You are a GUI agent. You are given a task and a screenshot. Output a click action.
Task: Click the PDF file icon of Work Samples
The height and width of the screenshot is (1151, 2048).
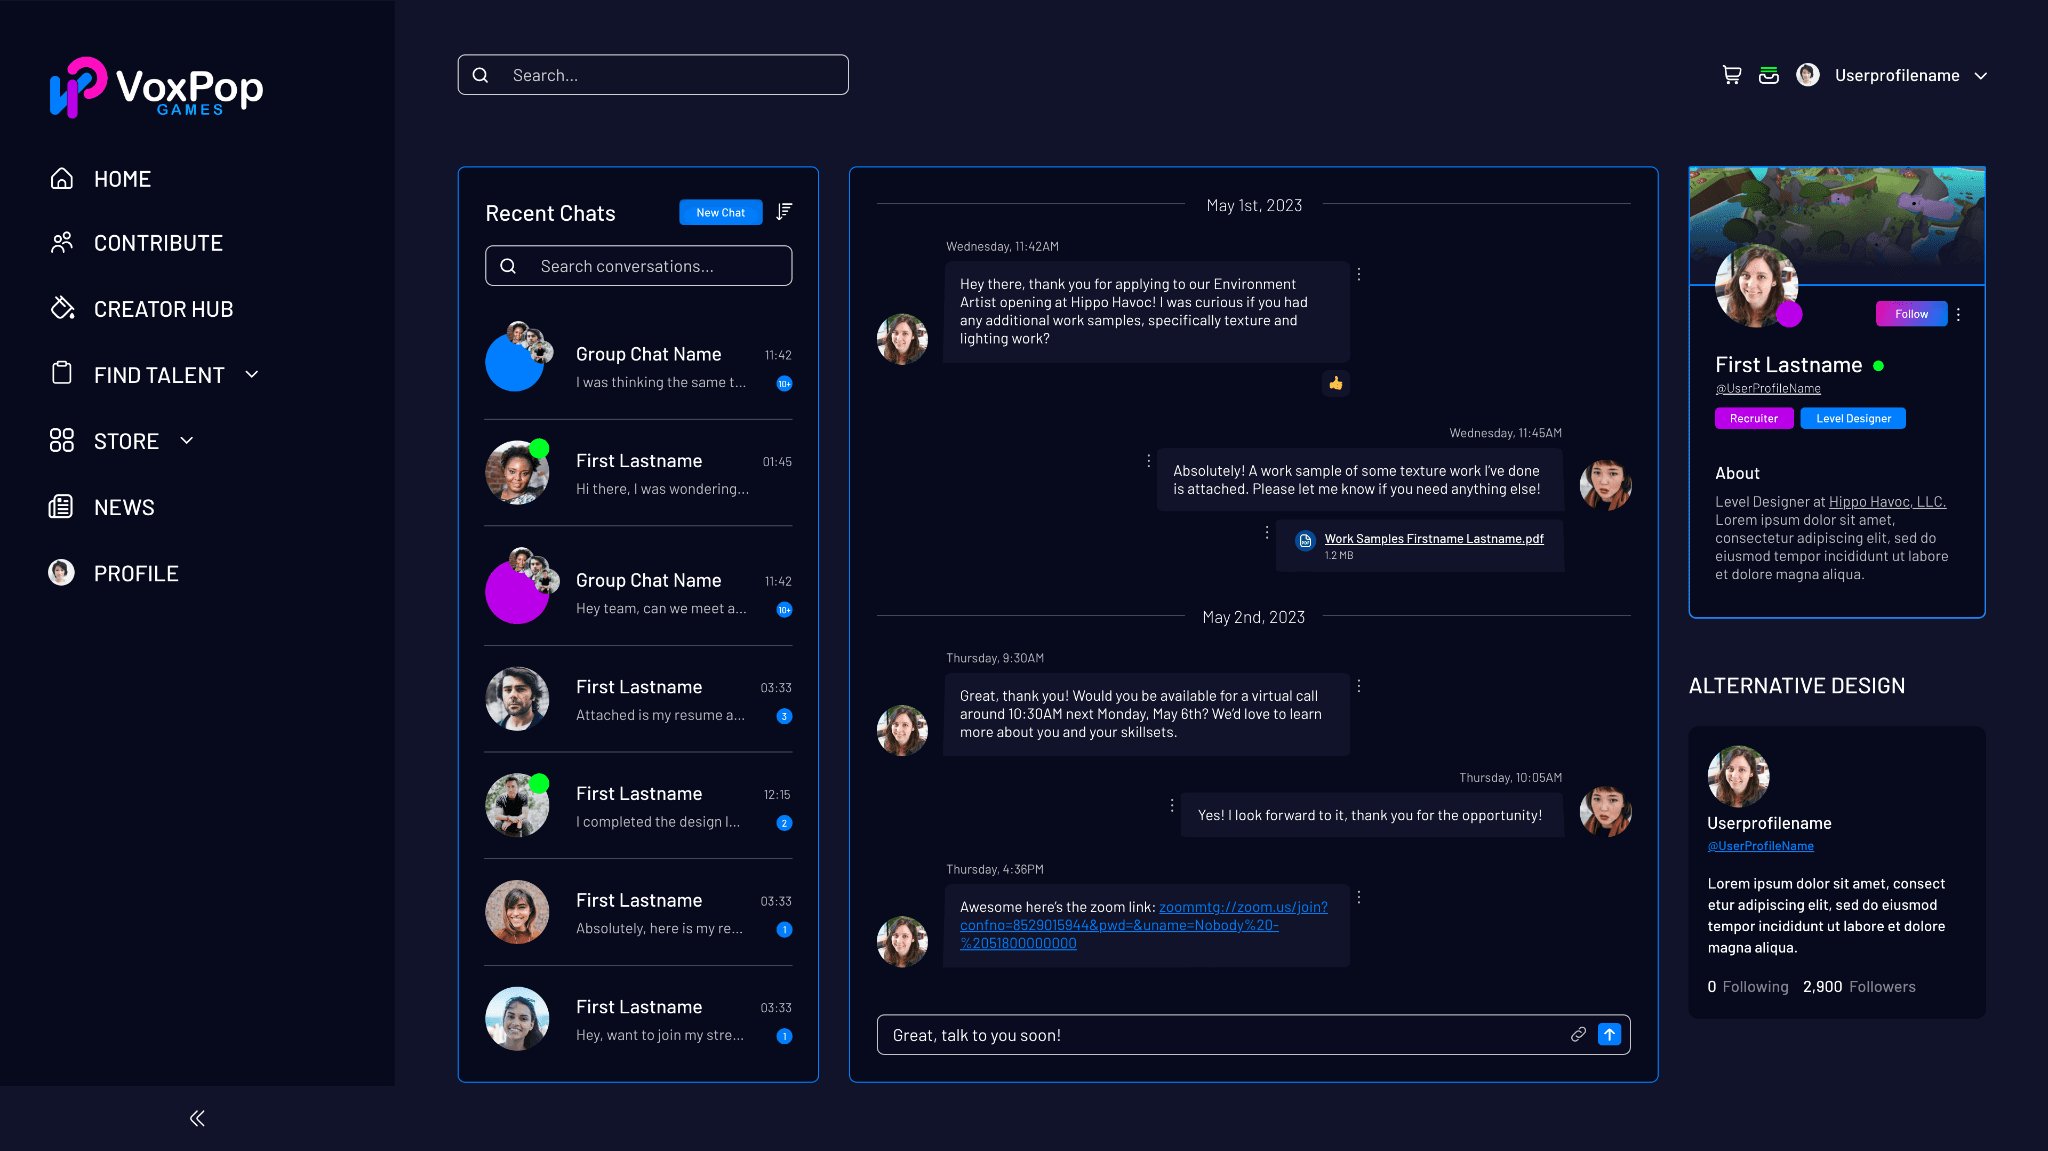1305,540
